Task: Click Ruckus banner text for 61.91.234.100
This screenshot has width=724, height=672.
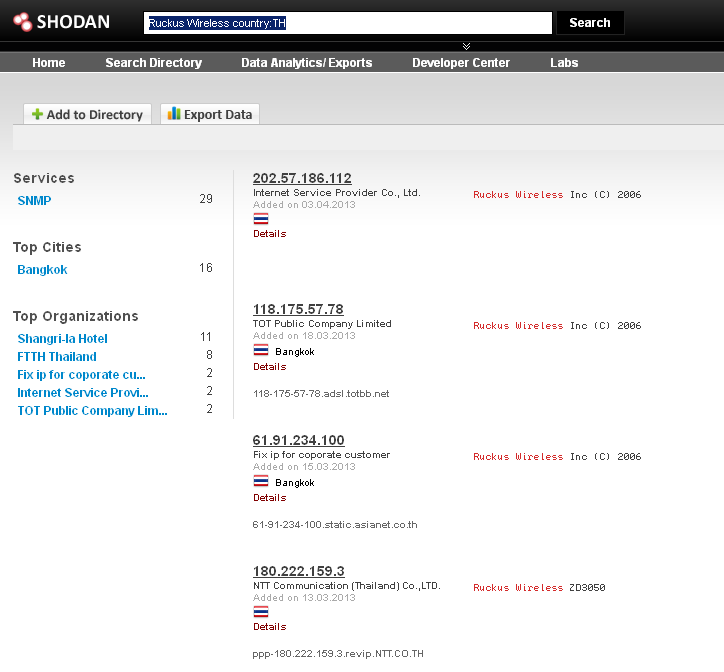Action: (557, 457)
